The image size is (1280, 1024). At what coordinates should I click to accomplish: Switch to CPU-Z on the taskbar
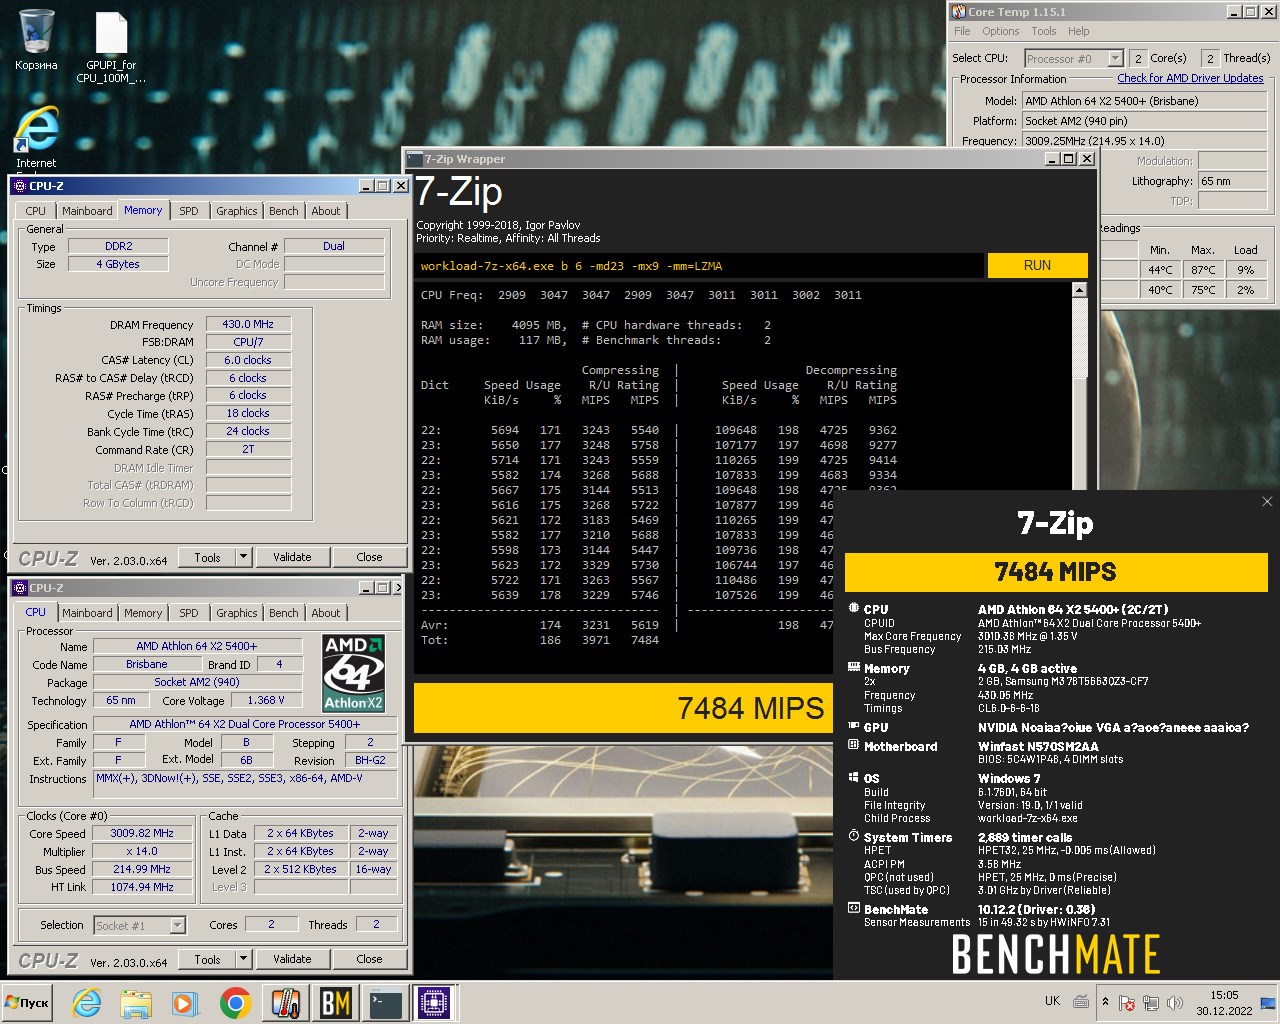click(x=434, y=1003)
